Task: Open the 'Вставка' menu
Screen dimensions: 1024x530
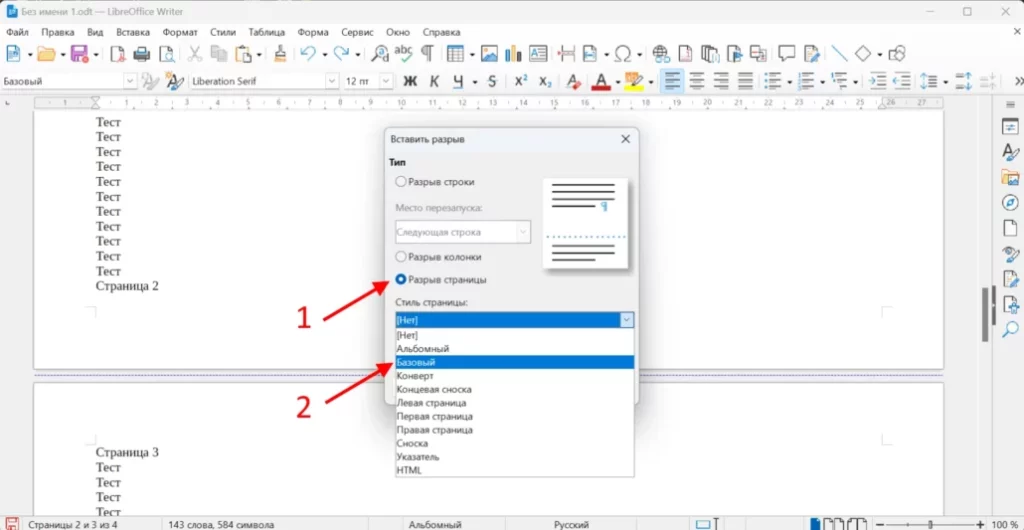Action: (x=133, y=32)
